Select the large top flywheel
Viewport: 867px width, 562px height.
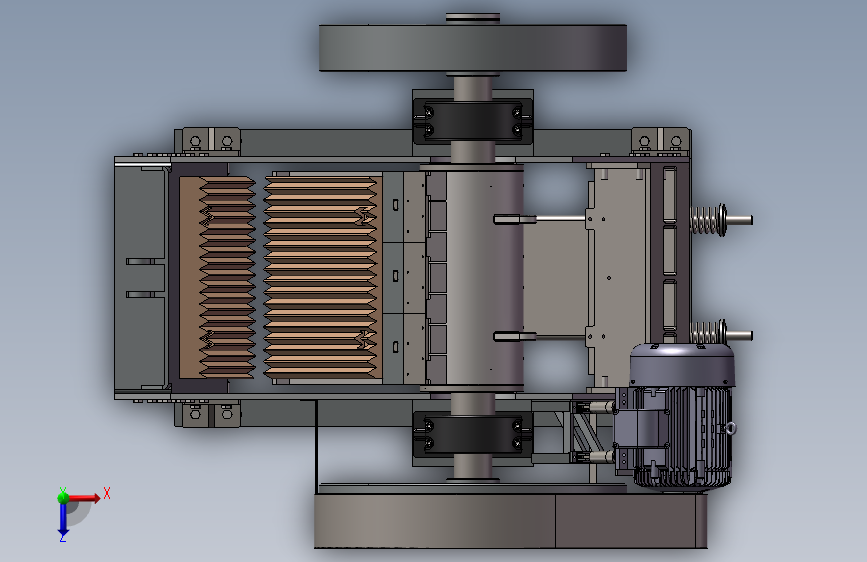473,48
